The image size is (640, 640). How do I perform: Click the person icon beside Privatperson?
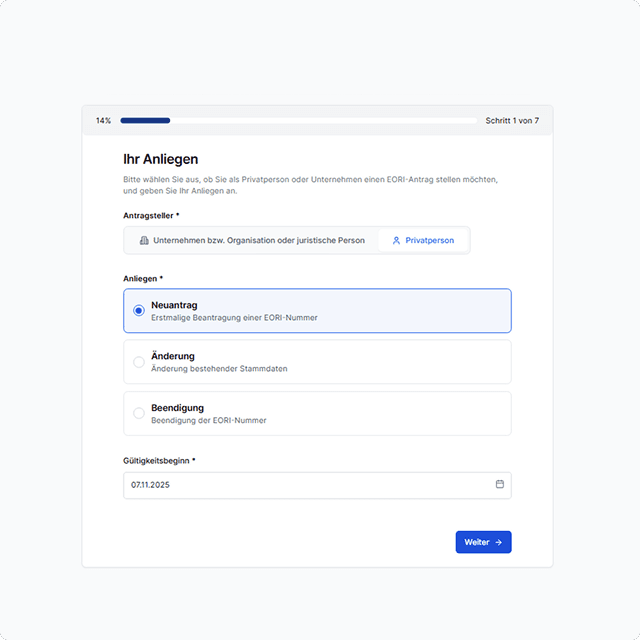point(396,241)
